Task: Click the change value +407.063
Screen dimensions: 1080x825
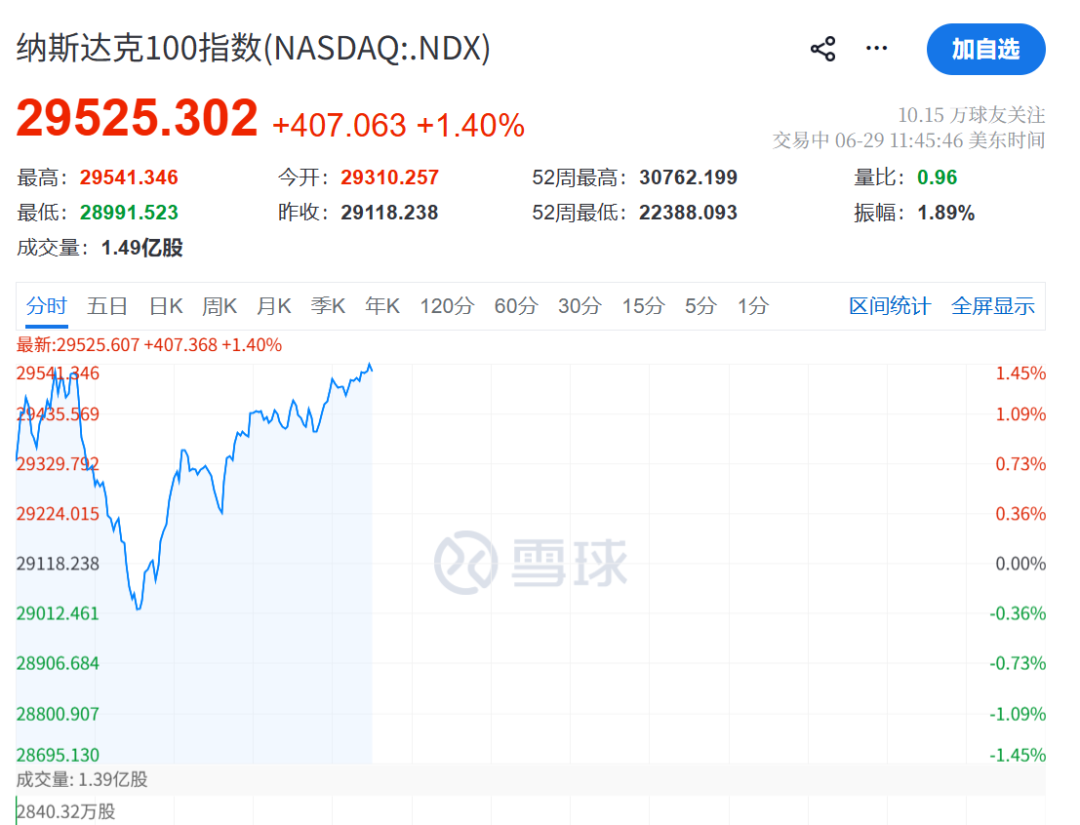Action: click(340, 125)
